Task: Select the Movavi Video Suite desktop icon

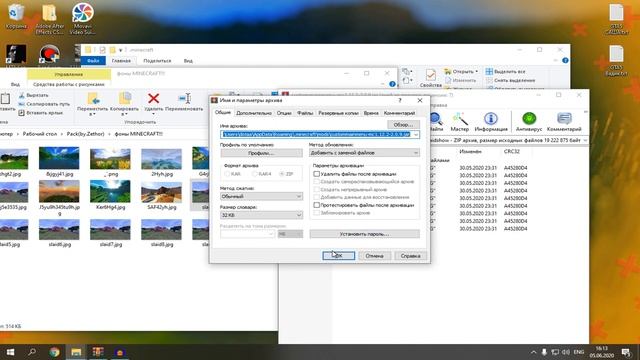Action: pos(82,19)
